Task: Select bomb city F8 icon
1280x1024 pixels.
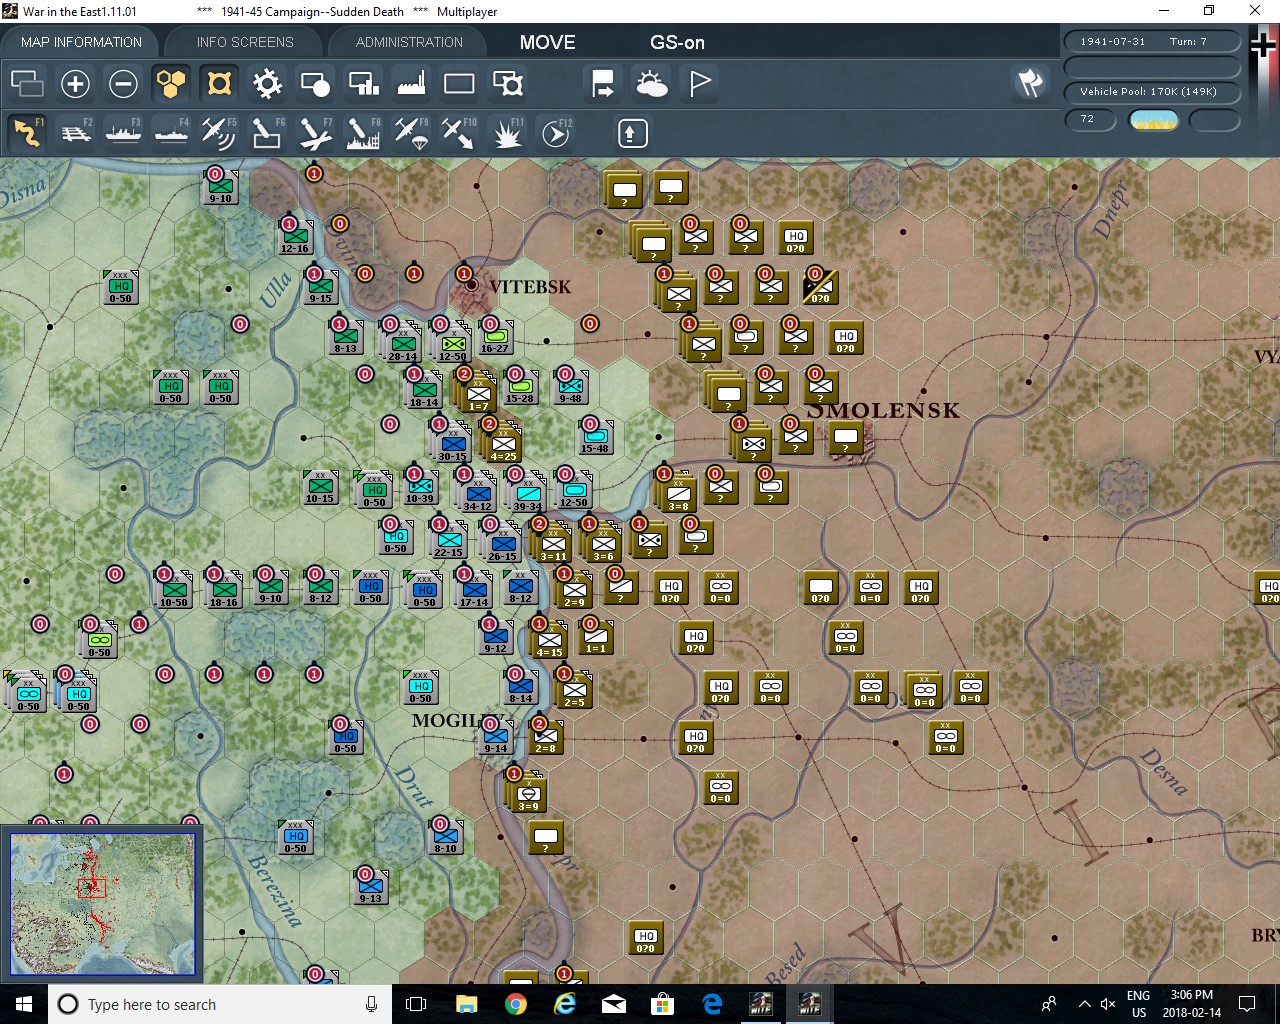Action: tap(363, 133)
